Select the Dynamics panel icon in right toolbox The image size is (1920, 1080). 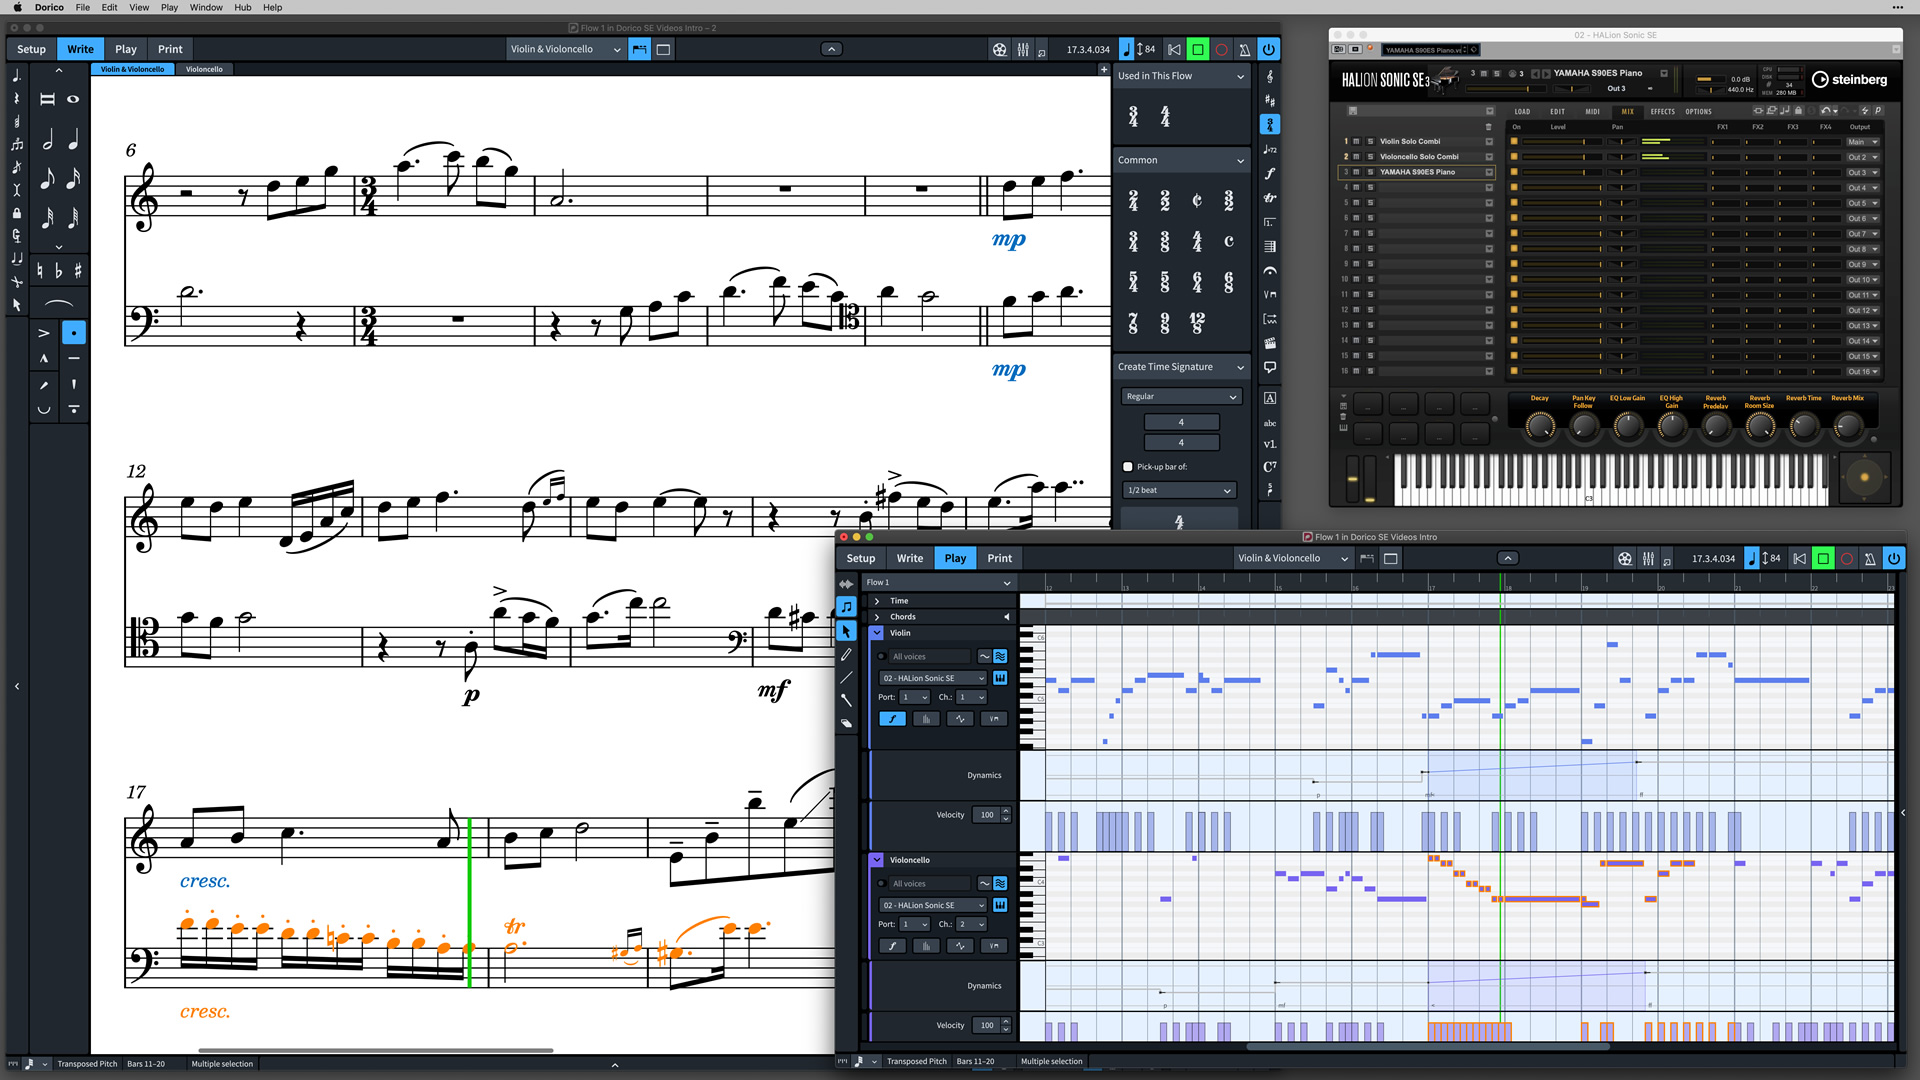tap(1269, 173)
